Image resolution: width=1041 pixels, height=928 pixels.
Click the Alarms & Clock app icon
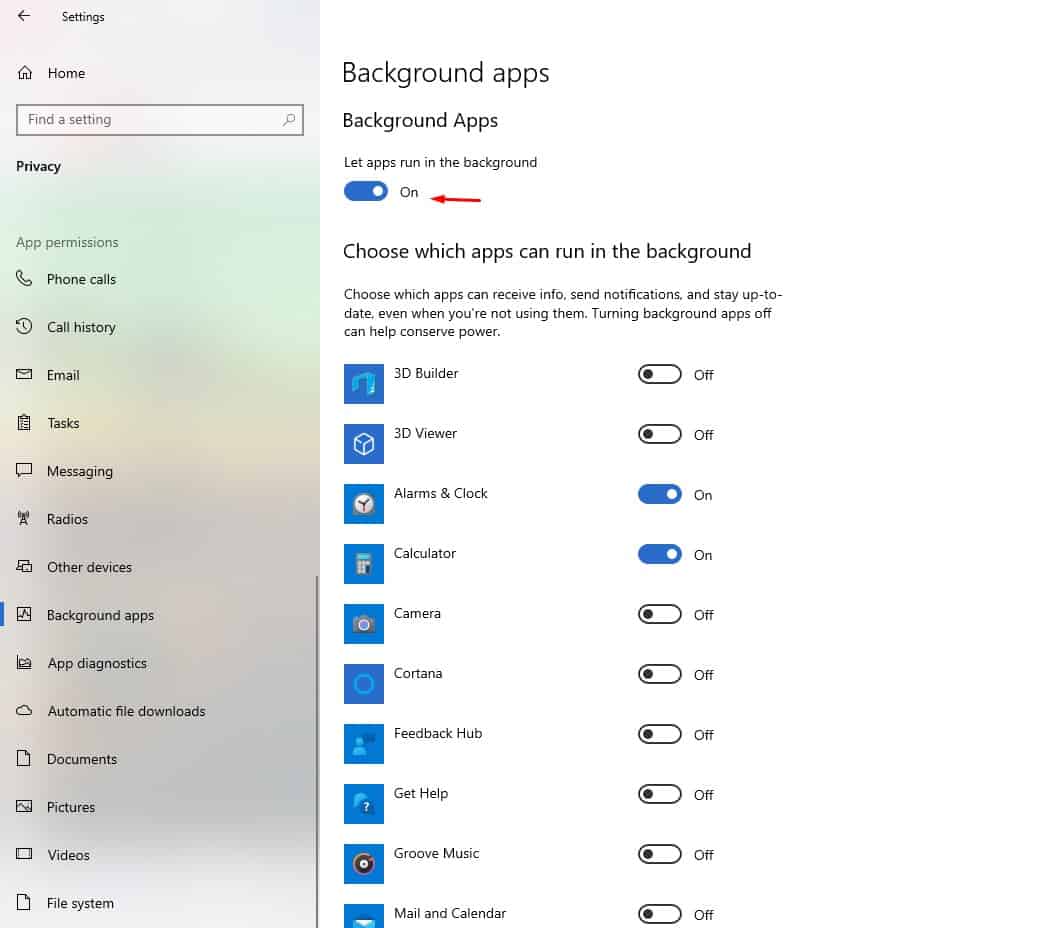coord(364,504)
